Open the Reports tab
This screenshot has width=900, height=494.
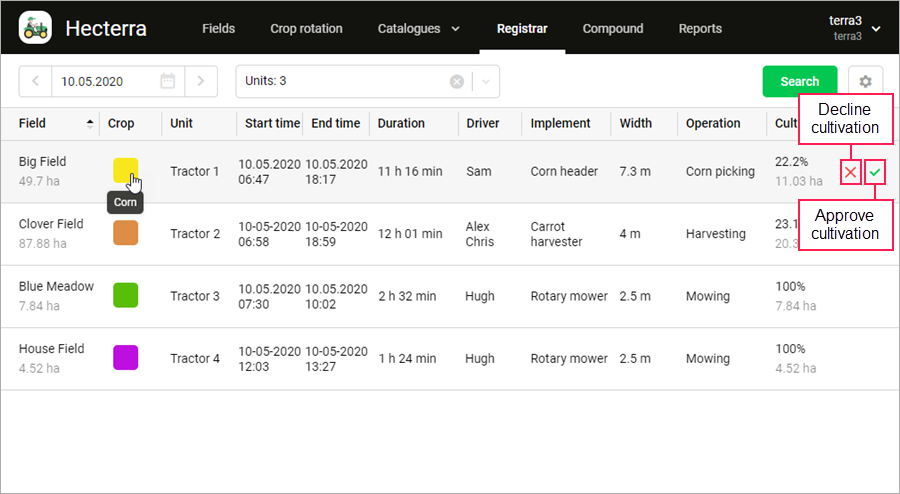tap(700, 28)
